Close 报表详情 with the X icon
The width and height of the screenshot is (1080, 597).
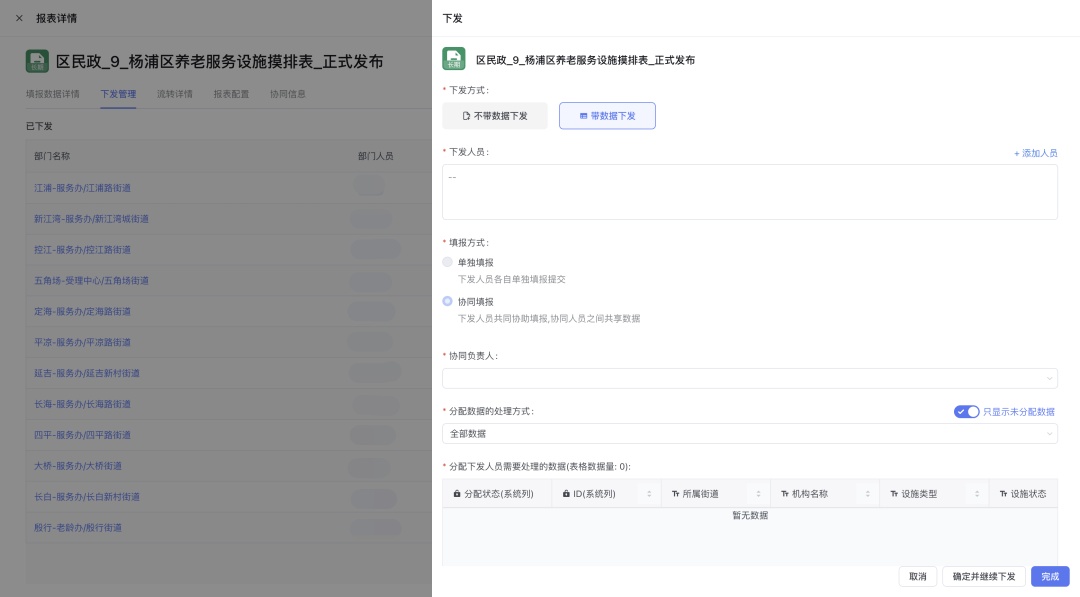[19, 18]
